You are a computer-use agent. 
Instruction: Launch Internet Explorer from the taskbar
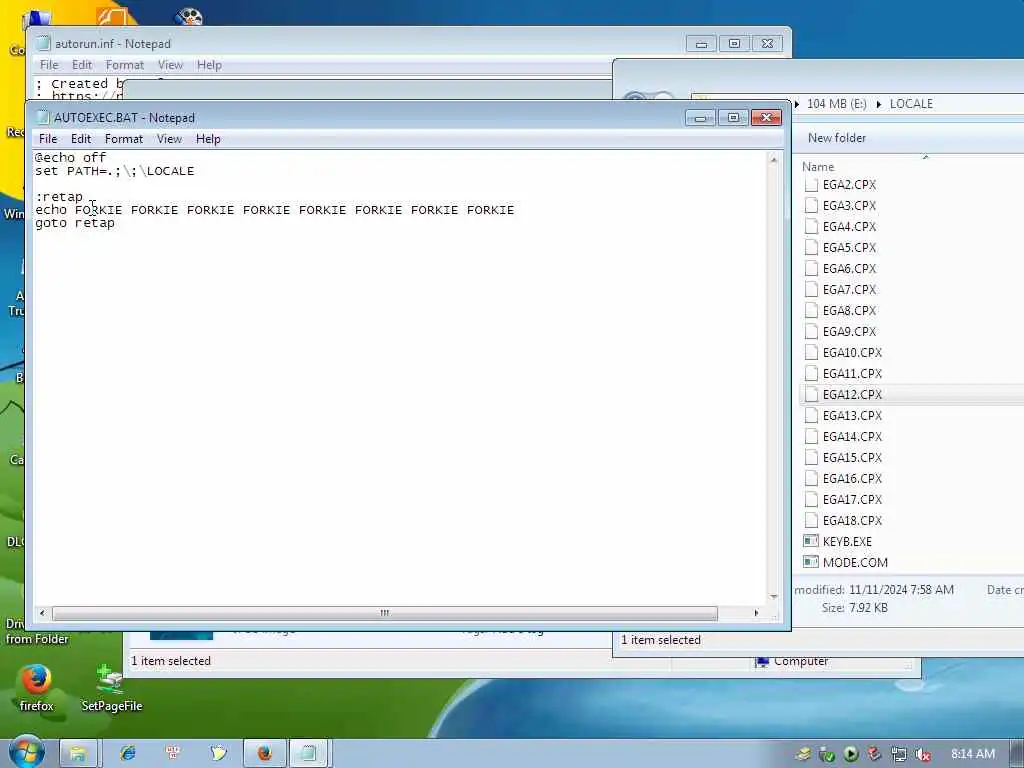click(x=128, y=754)
